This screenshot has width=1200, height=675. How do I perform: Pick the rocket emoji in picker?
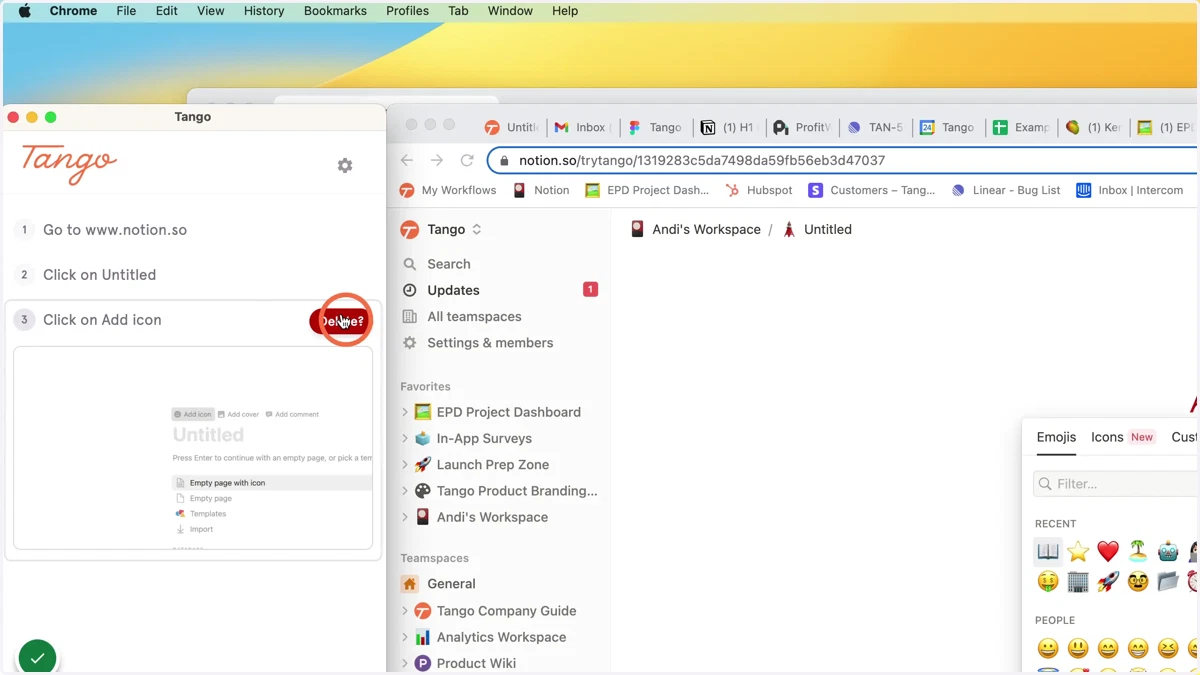[1108, 581]
